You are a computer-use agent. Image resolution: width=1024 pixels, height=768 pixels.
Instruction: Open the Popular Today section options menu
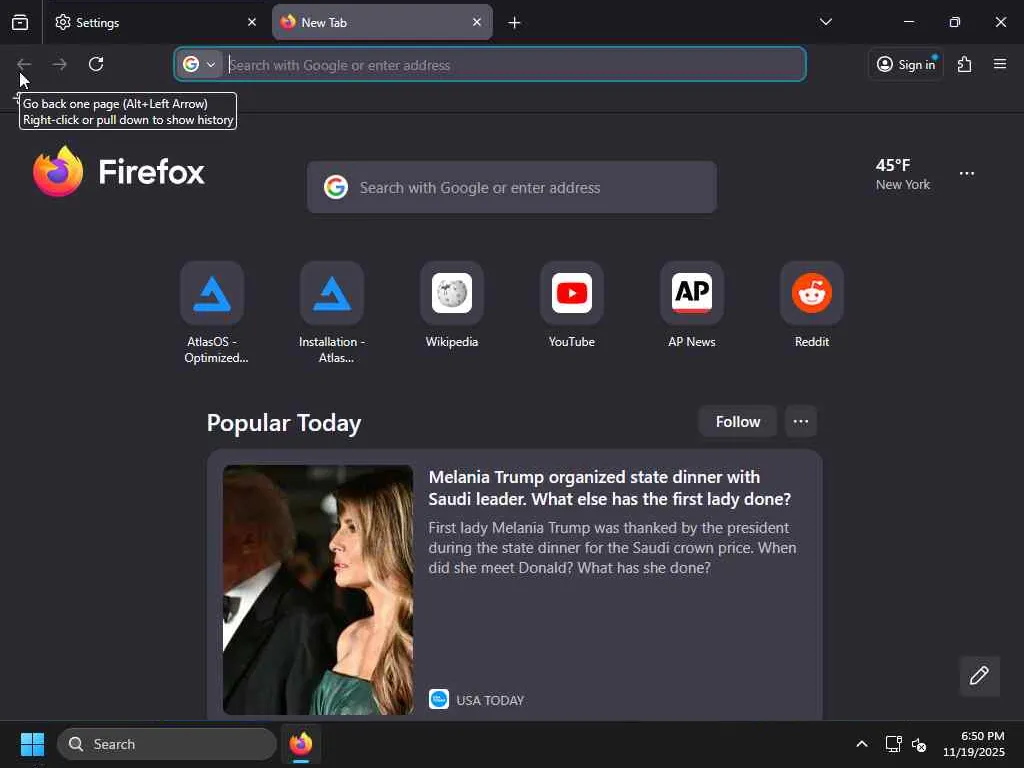point(801,422)
